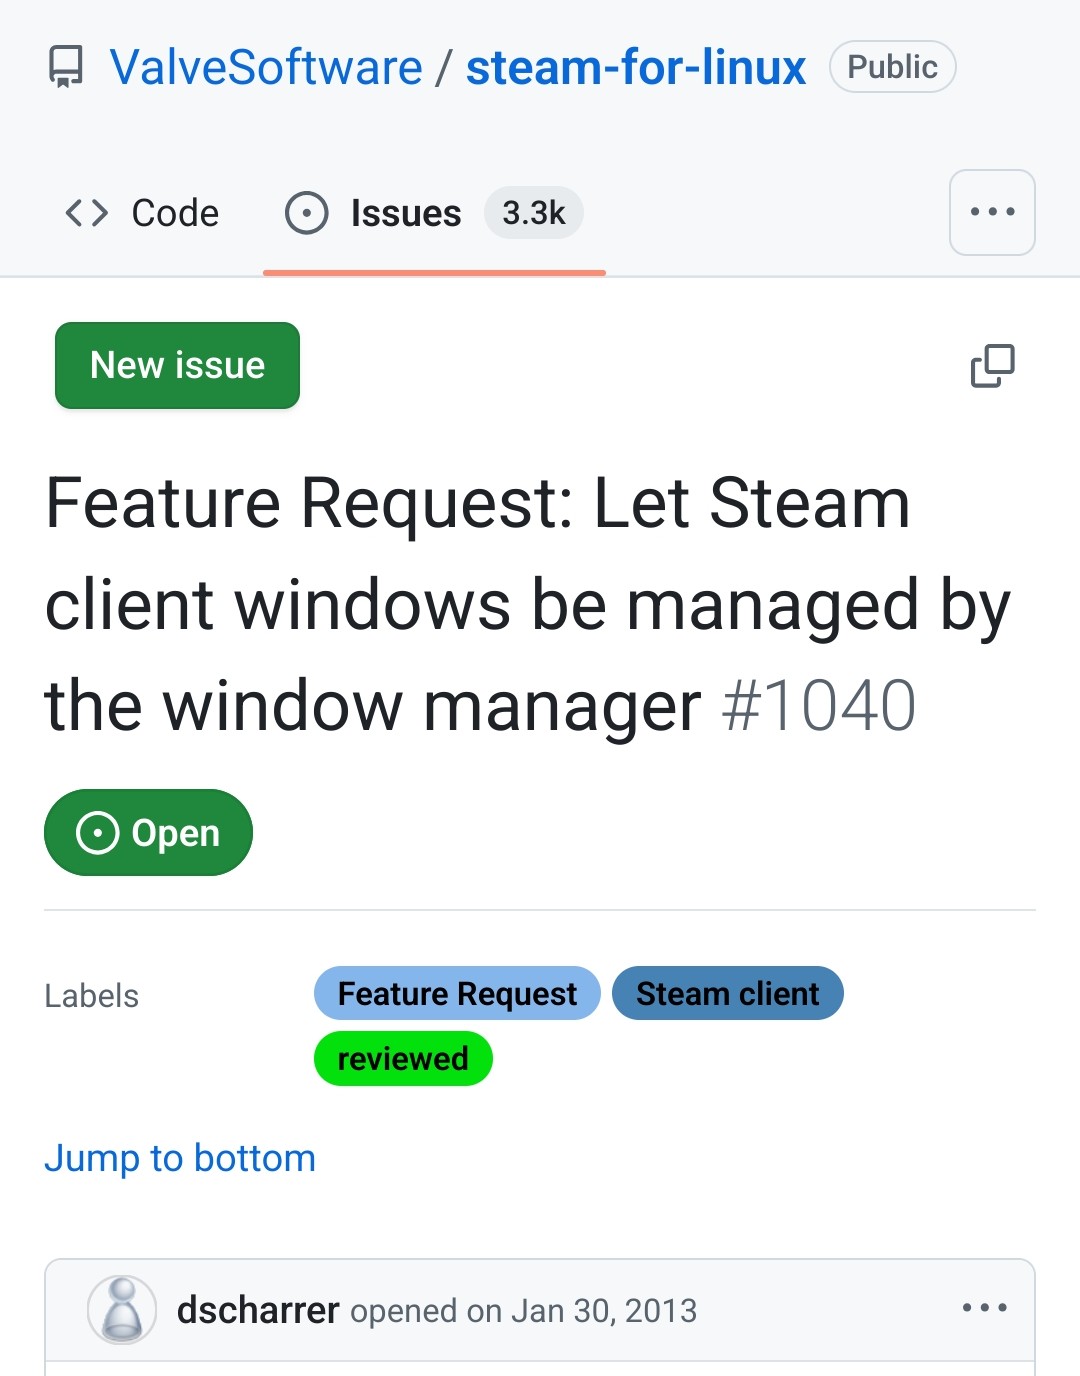1080x1376 pixels.
Task: Open the Code tab
Action: (141, 213)
